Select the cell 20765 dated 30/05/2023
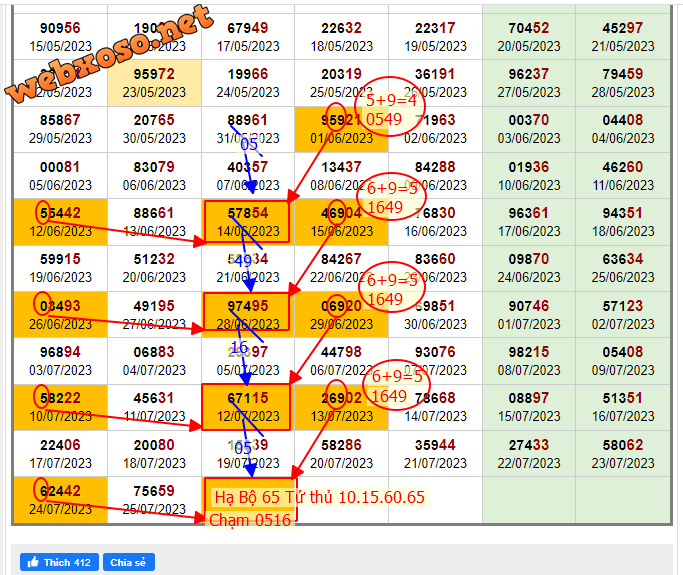The height and width of the screenshot is (575, 683). coord(154,129)
